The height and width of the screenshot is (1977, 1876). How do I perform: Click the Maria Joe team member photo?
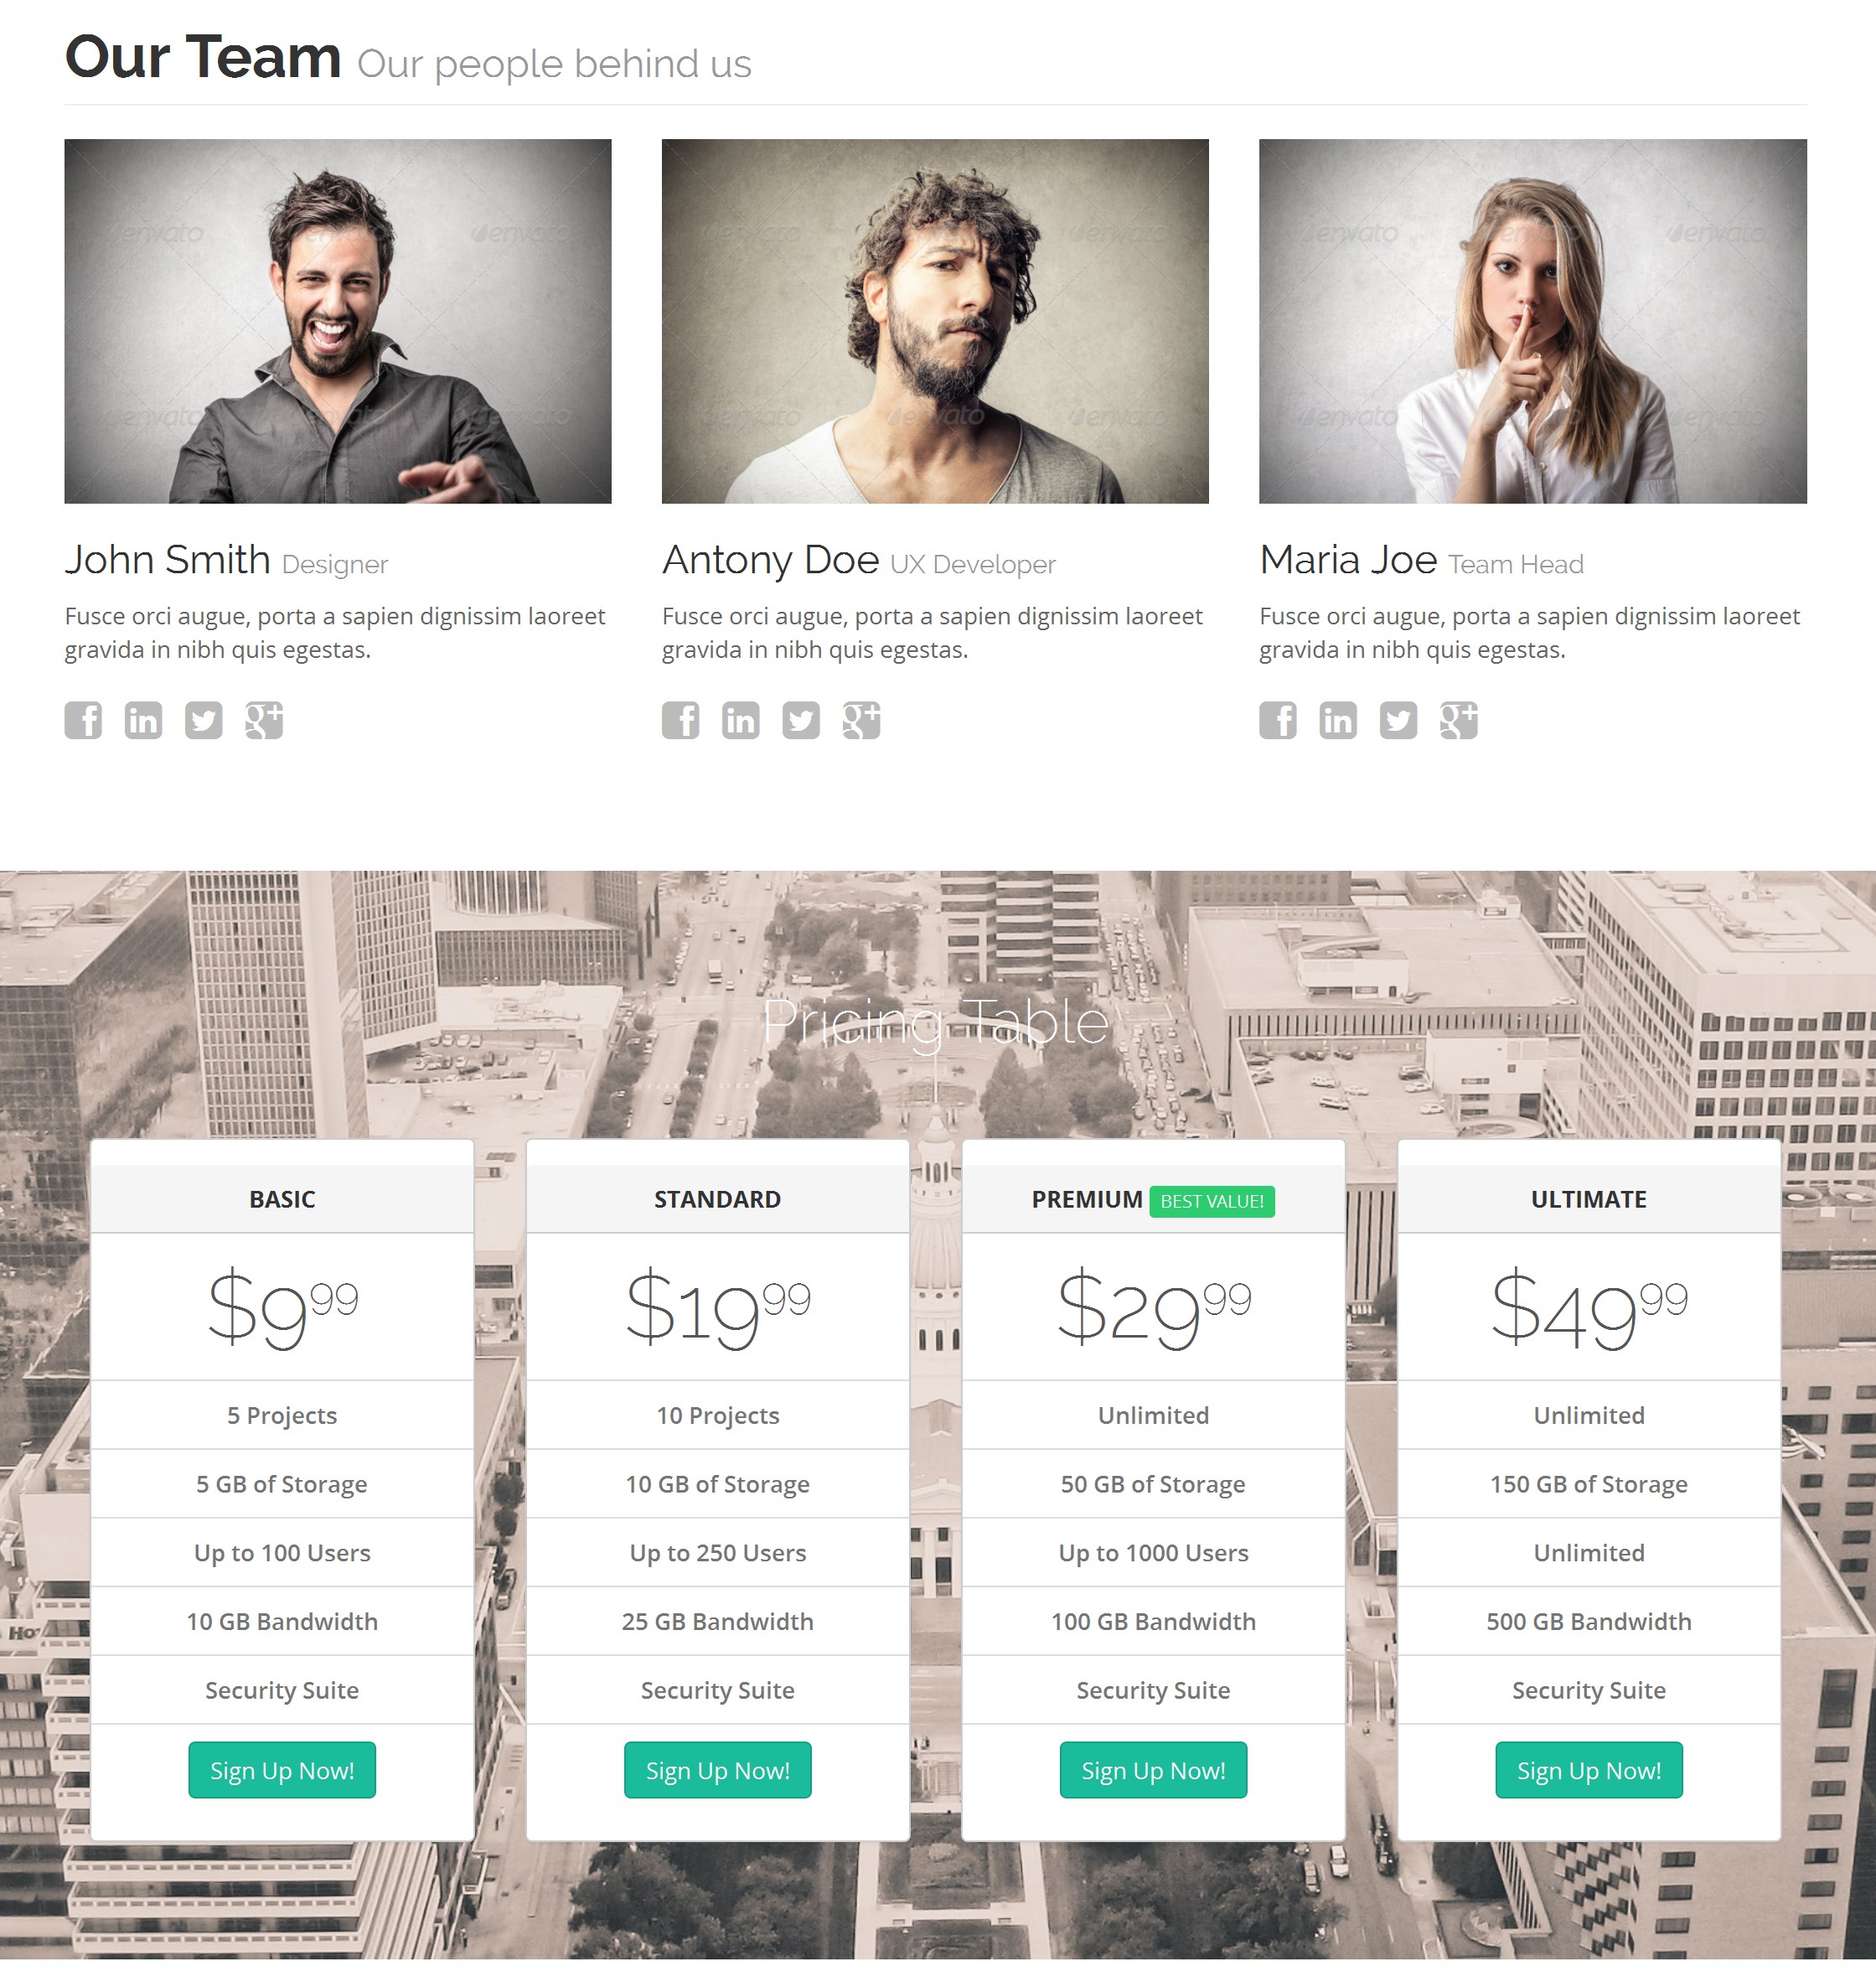pyautogui.click(x=1534, y=319)
